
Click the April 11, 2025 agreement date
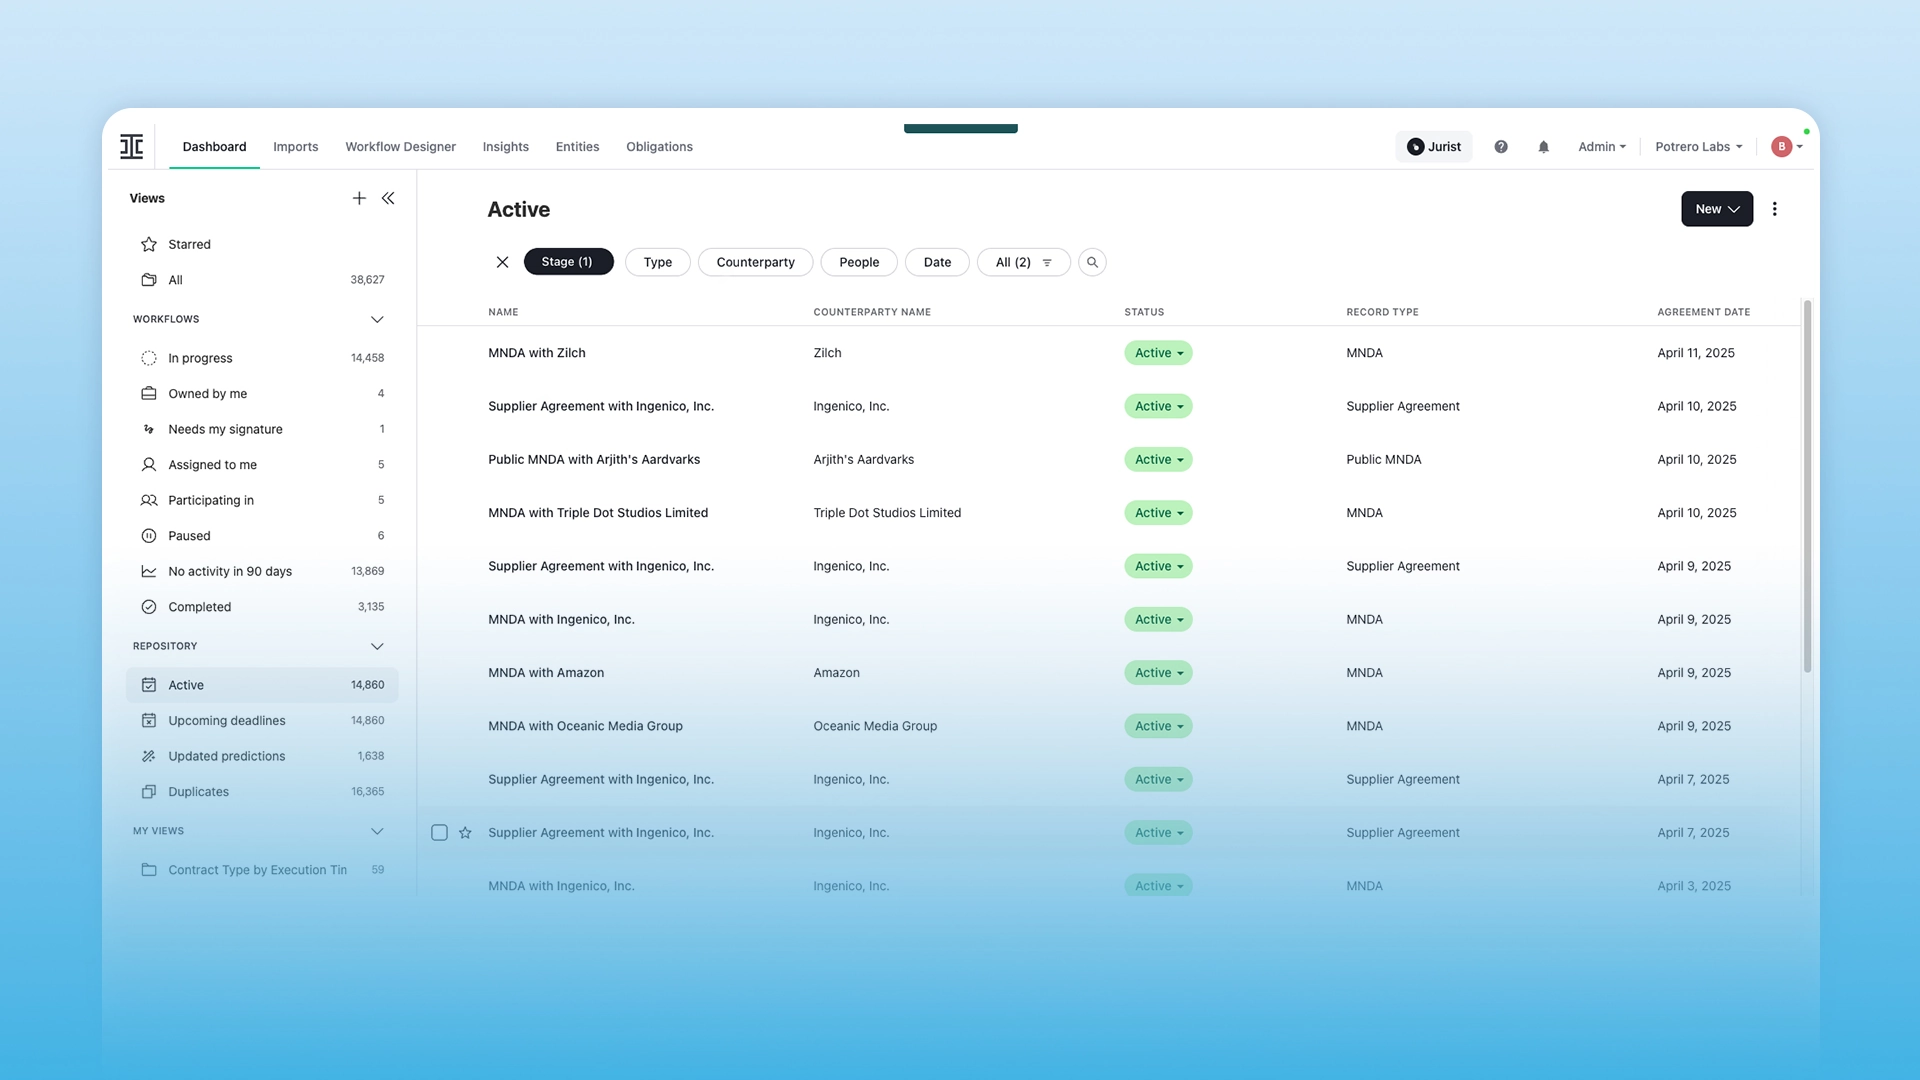pos(1696,353)
